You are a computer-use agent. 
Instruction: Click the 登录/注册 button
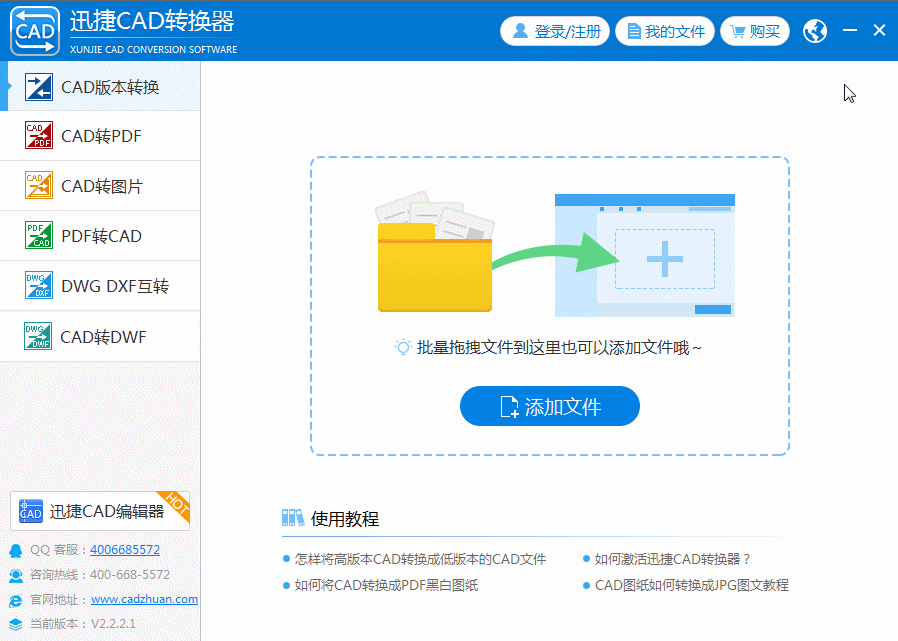pyautogui.click(x=554, y=31)
